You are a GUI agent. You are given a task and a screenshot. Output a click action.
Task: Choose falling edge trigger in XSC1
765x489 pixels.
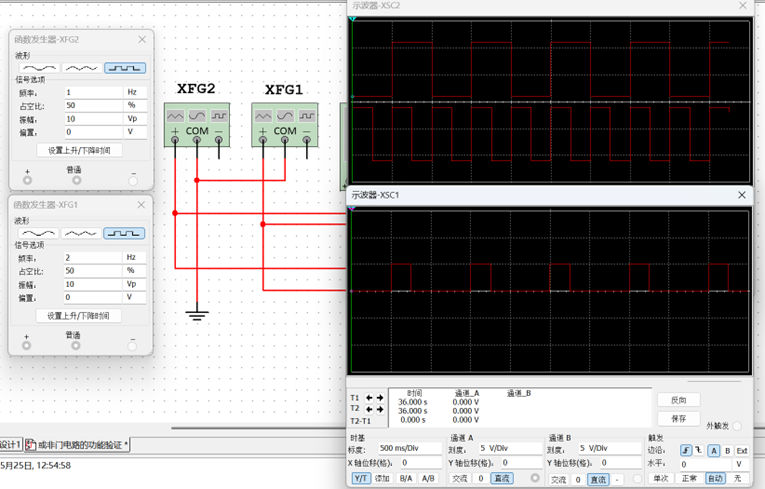point(698,450)
